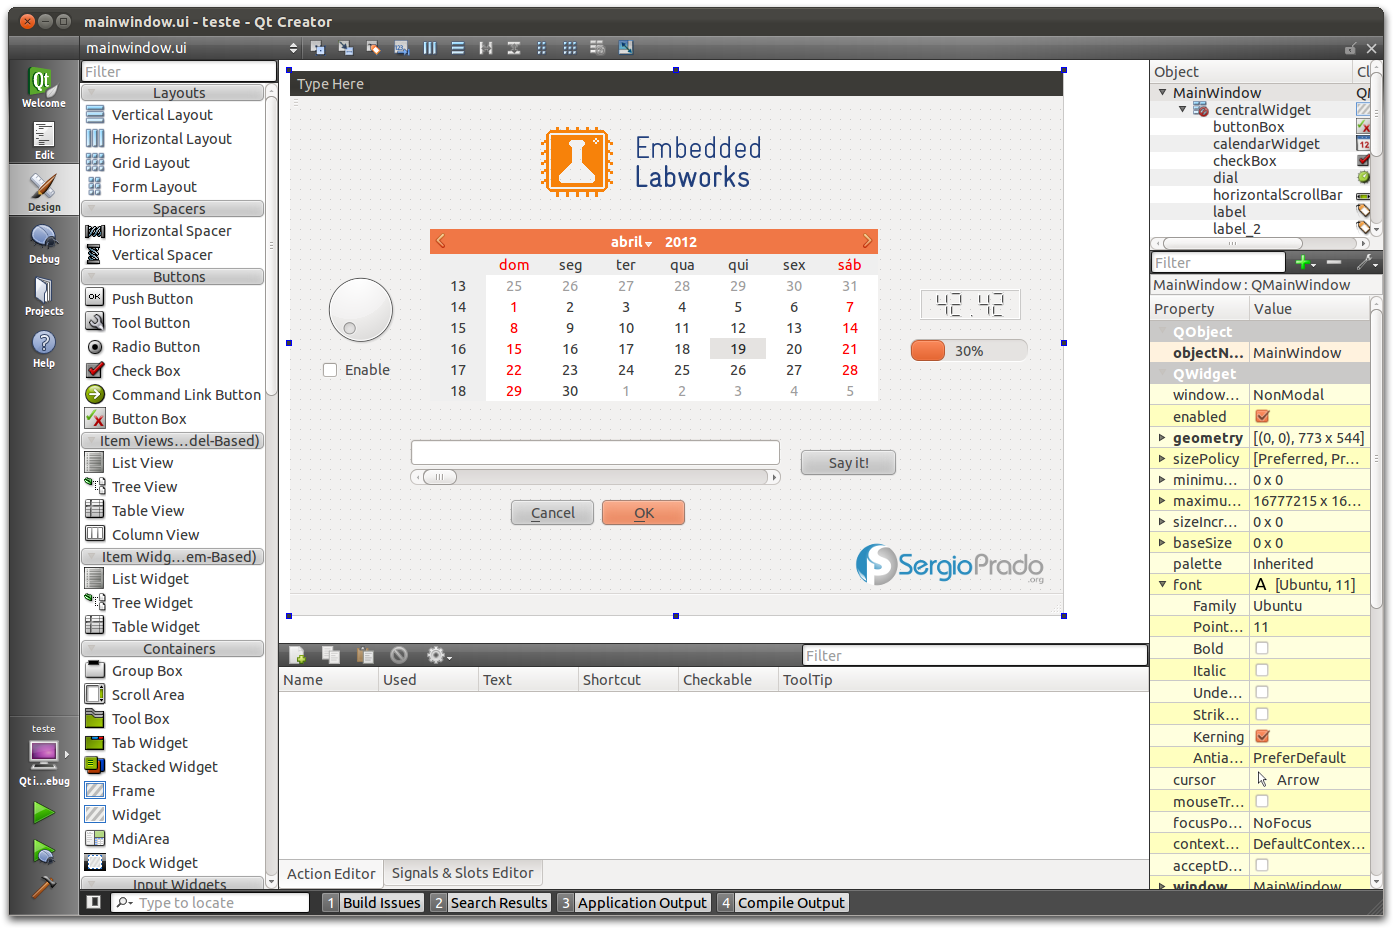Go to previous month in calendar
The width and height of the screenshot is (1395, 928).
[441, 241]
